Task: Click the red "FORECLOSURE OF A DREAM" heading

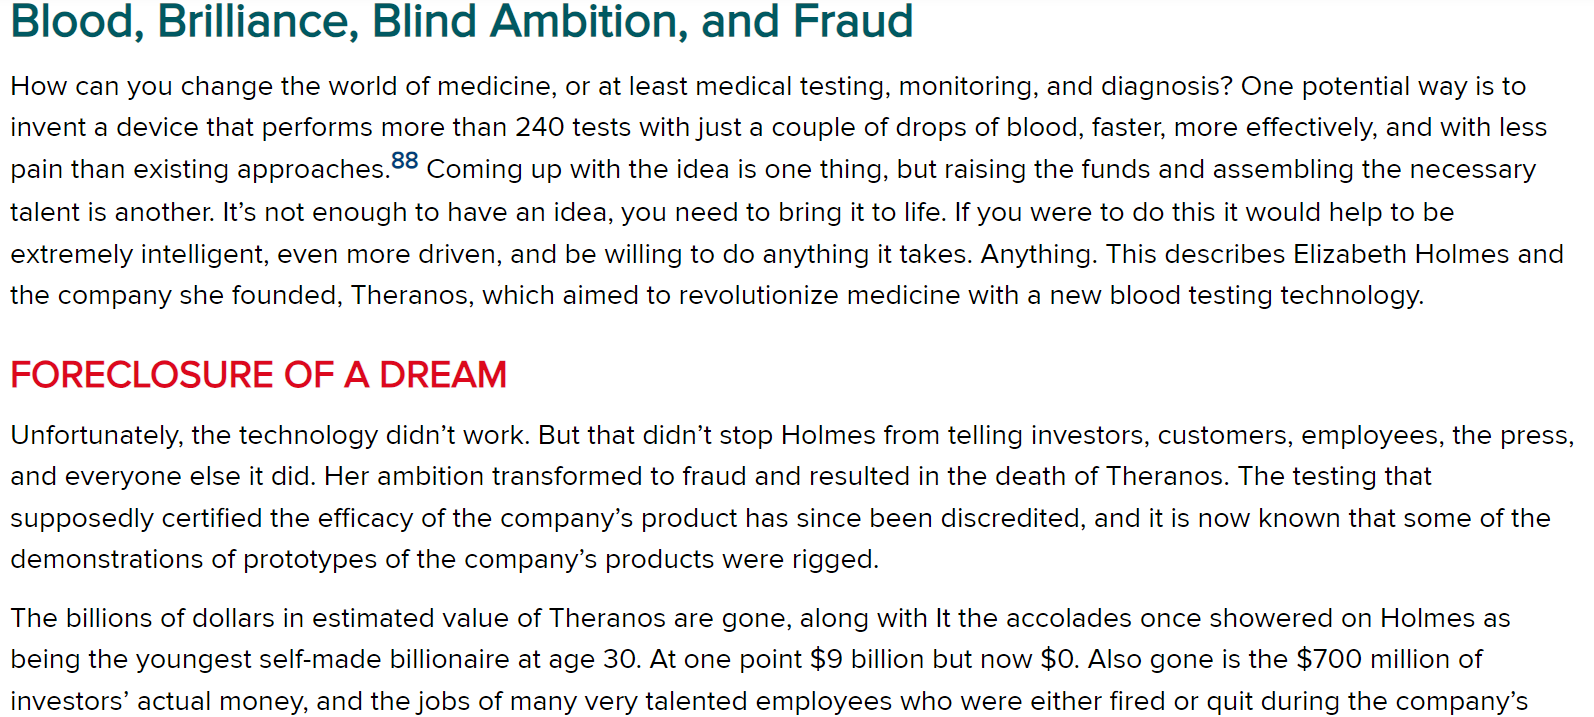Action: 259,375
